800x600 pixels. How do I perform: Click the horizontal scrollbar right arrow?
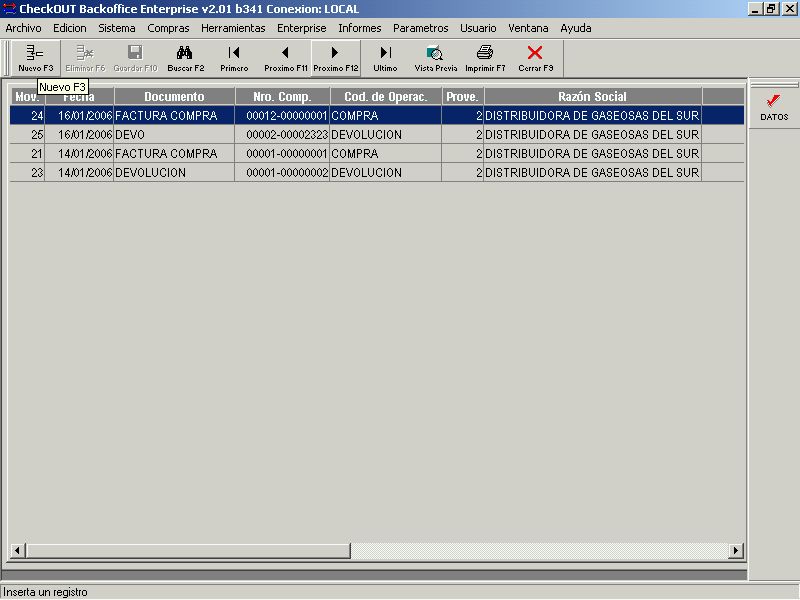735,551
